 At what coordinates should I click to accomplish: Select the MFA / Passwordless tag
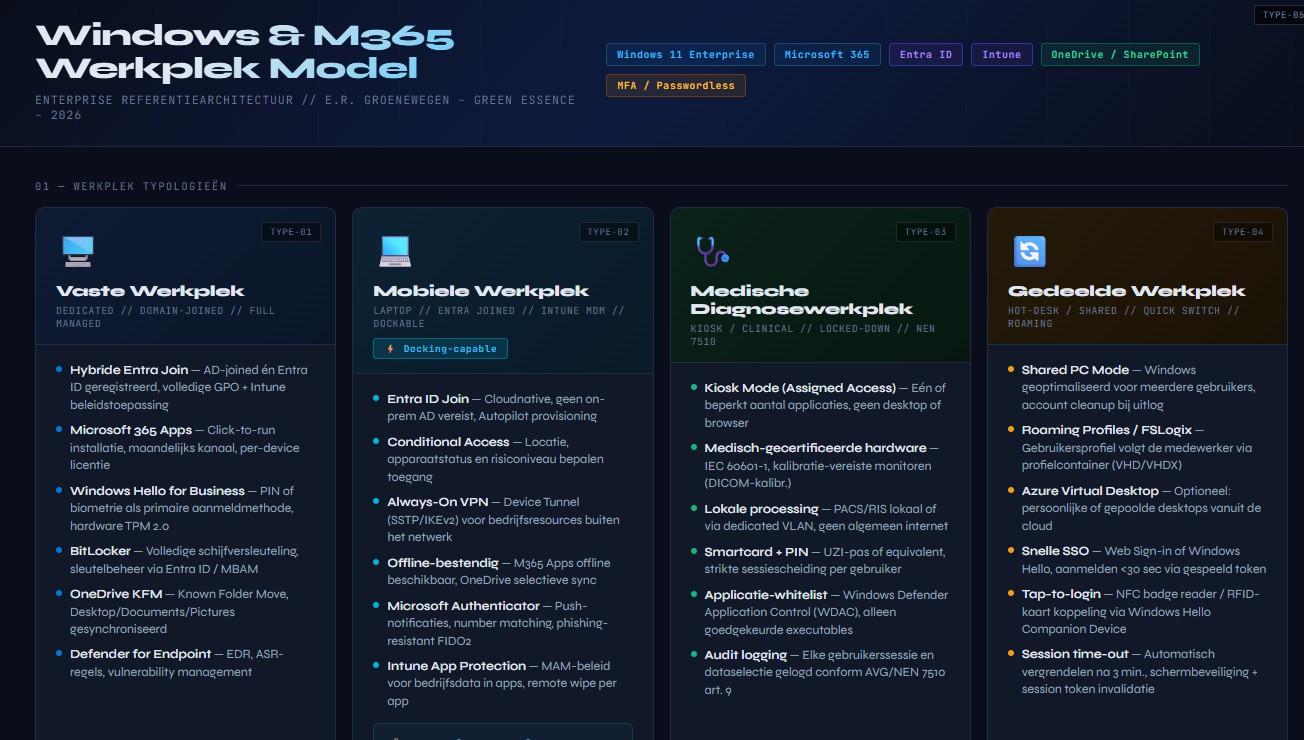[x=675, y=86]
